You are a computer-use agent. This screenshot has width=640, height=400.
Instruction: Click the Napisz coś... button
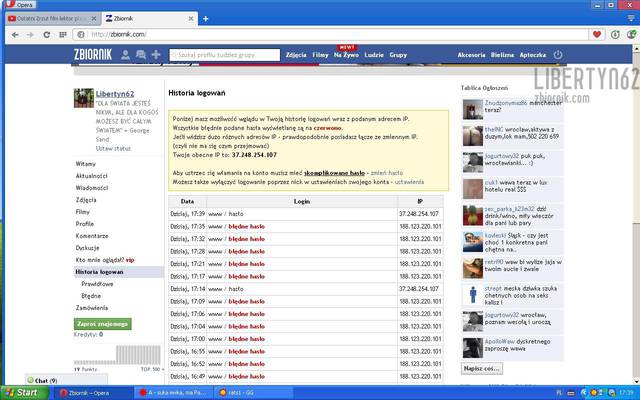(x=482, y=368)
